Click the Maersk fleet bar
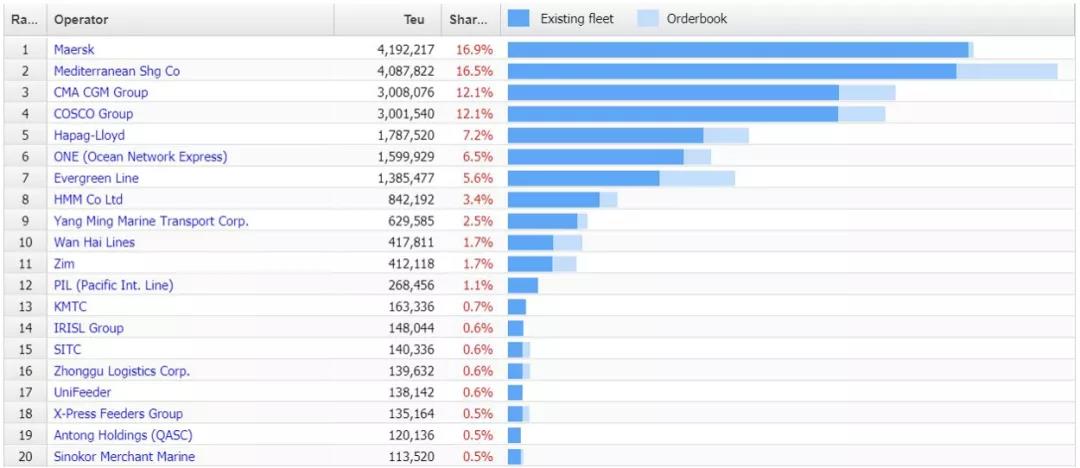 point(738,50)
